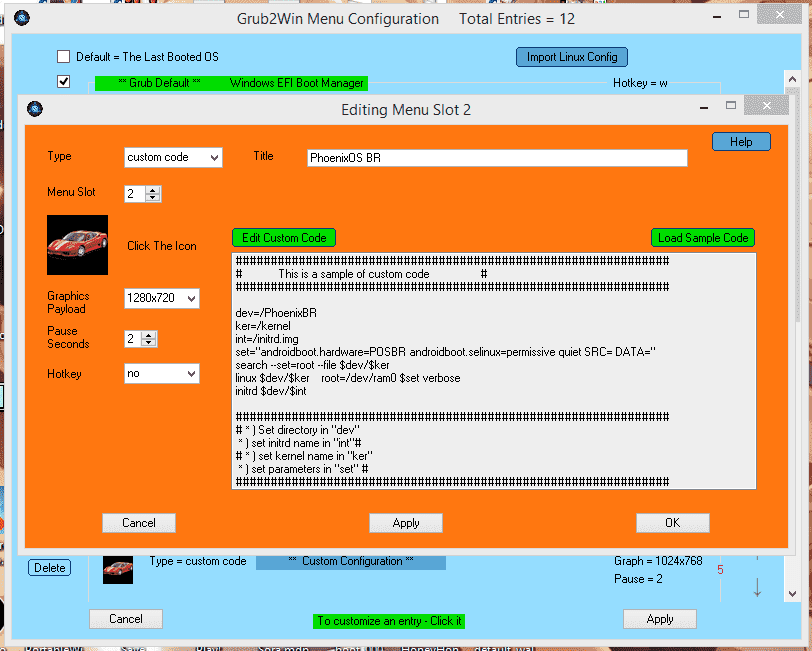Screen dimensions: 812x651
Task: Enable Default = The Last Booted OS checkbox
Action: click(x=64, y=57)
